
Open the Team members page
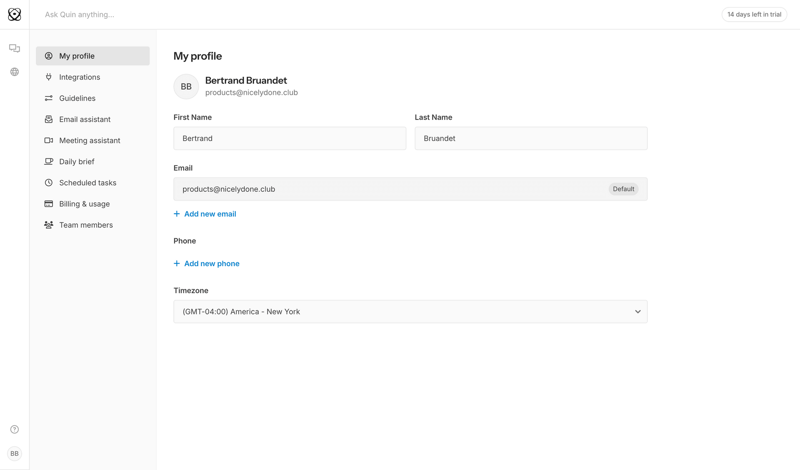85,225
